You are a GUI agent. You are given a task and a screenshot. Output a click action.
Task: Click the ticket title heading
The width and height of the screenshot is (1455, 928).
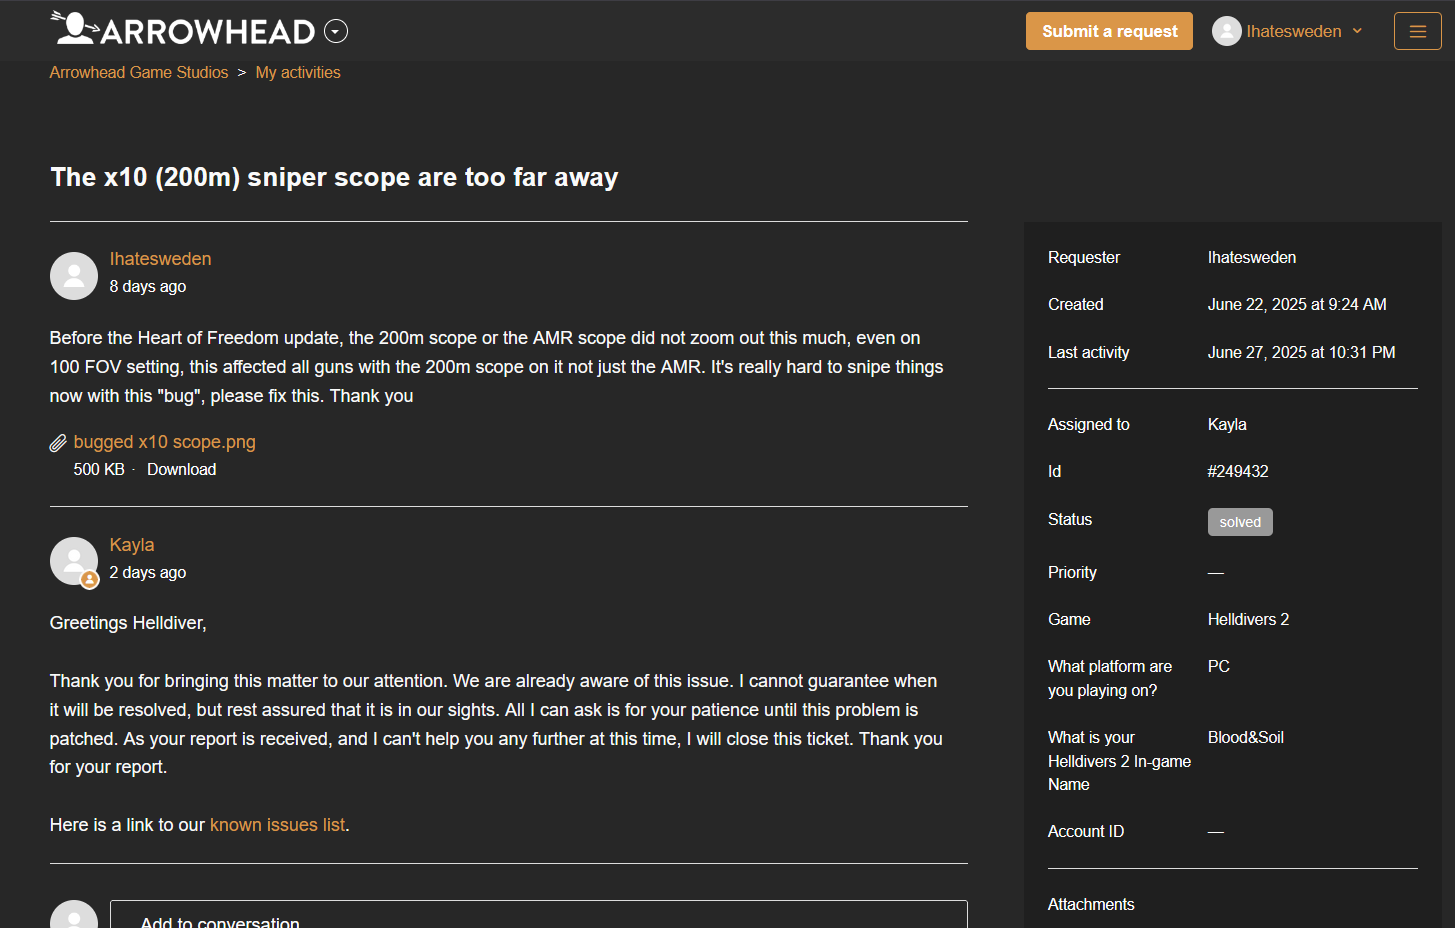[334, 177]
